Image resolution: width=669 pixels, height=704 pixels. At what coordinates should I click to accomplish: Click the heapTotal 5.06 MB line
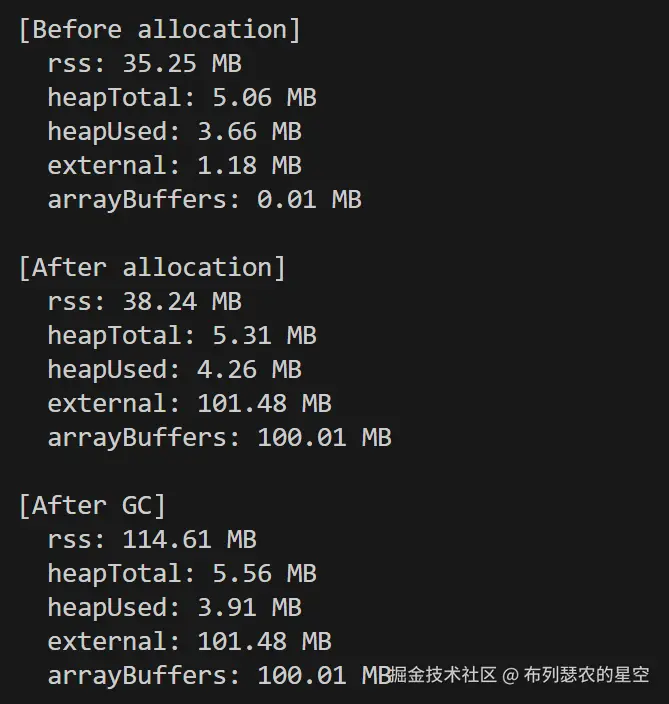(181, 98)
